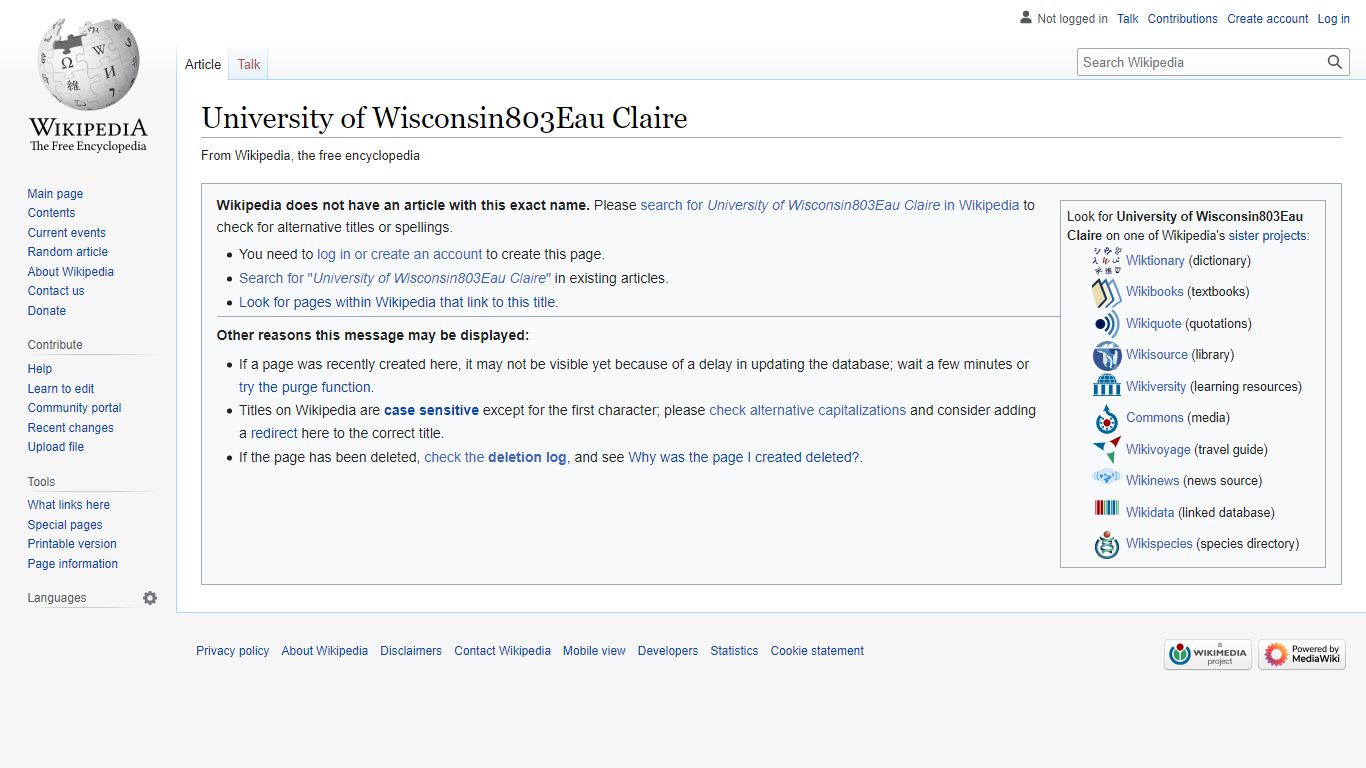1366x768 pixels.
Task: Click the Wiktionary logo icon
Action: click(x=1107, y=260)
